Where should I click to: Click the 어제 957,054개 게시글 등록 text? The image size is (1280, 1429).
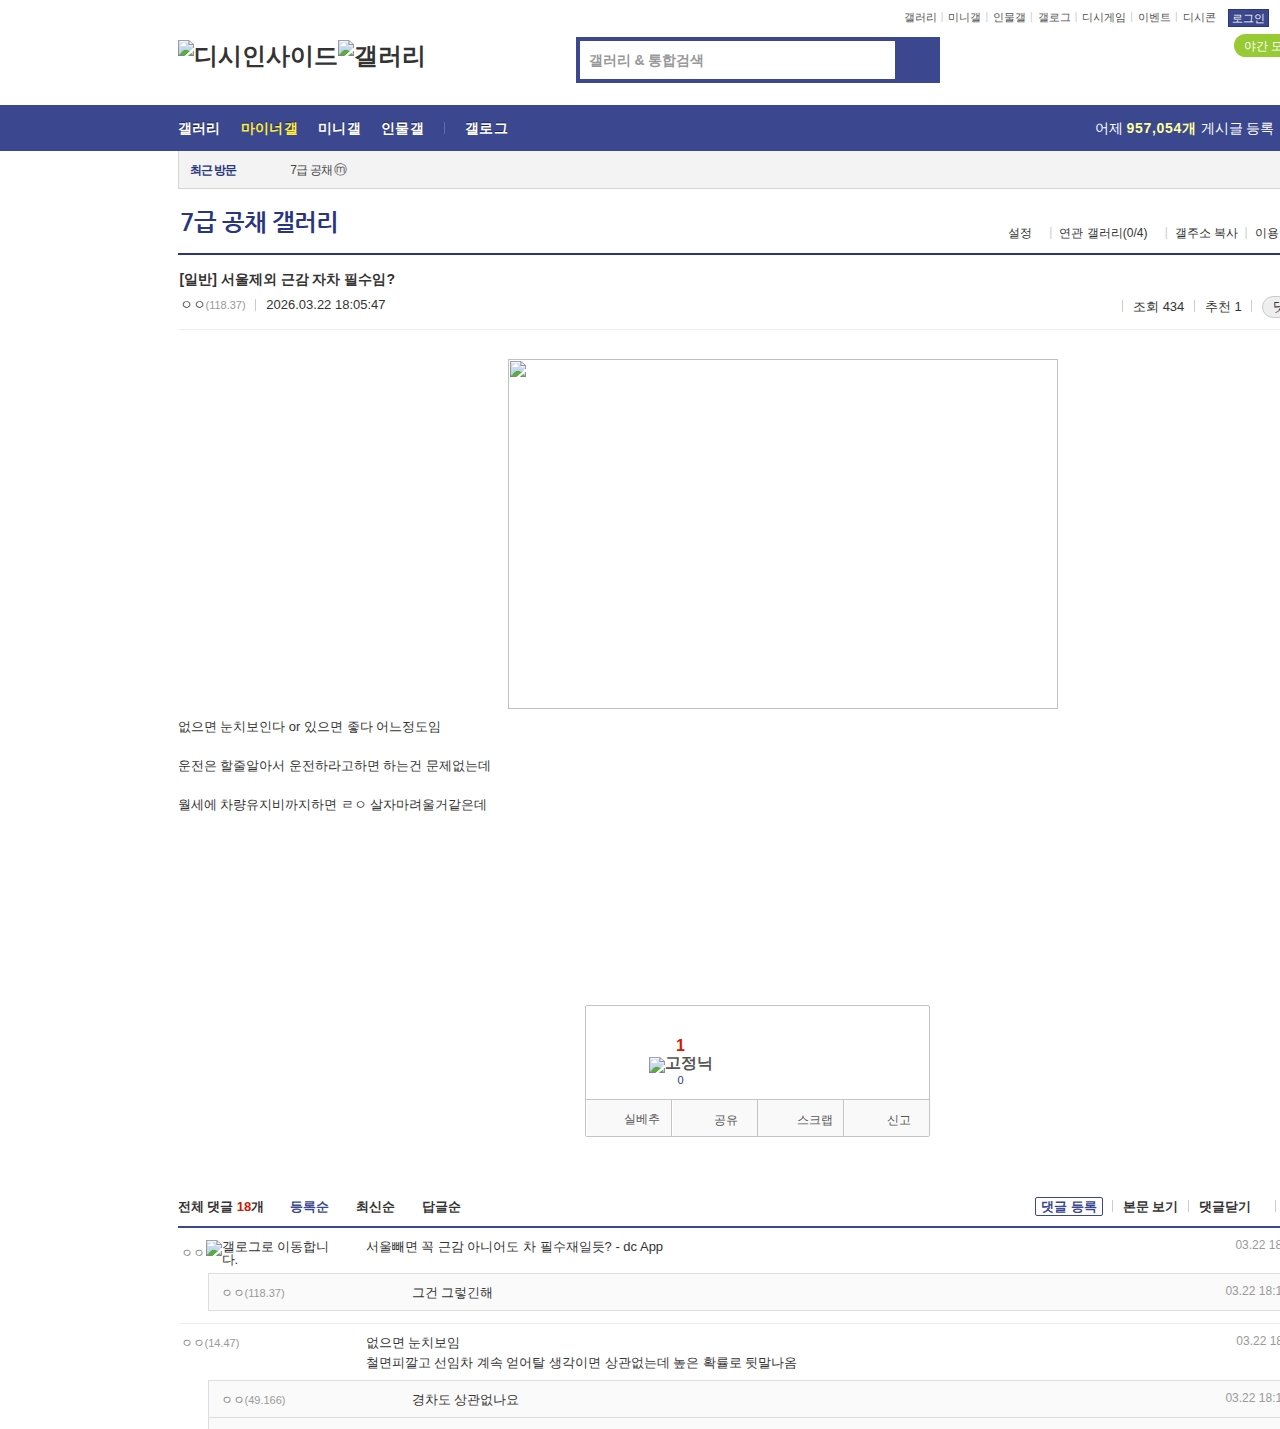(1184, 129)
